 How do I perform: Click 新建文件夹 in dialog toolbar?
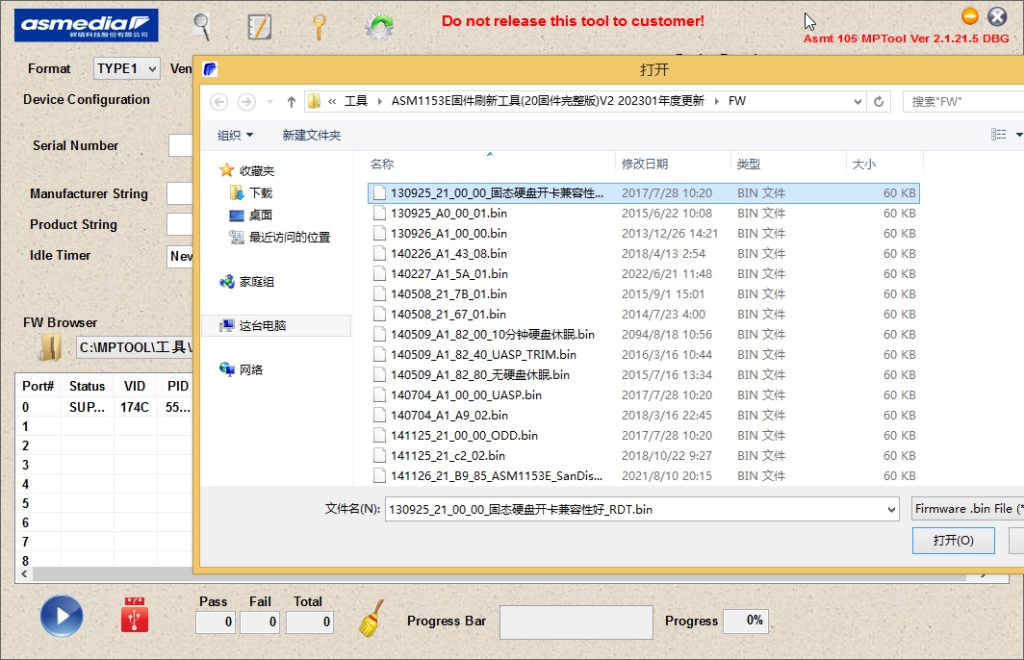(311, 135)
